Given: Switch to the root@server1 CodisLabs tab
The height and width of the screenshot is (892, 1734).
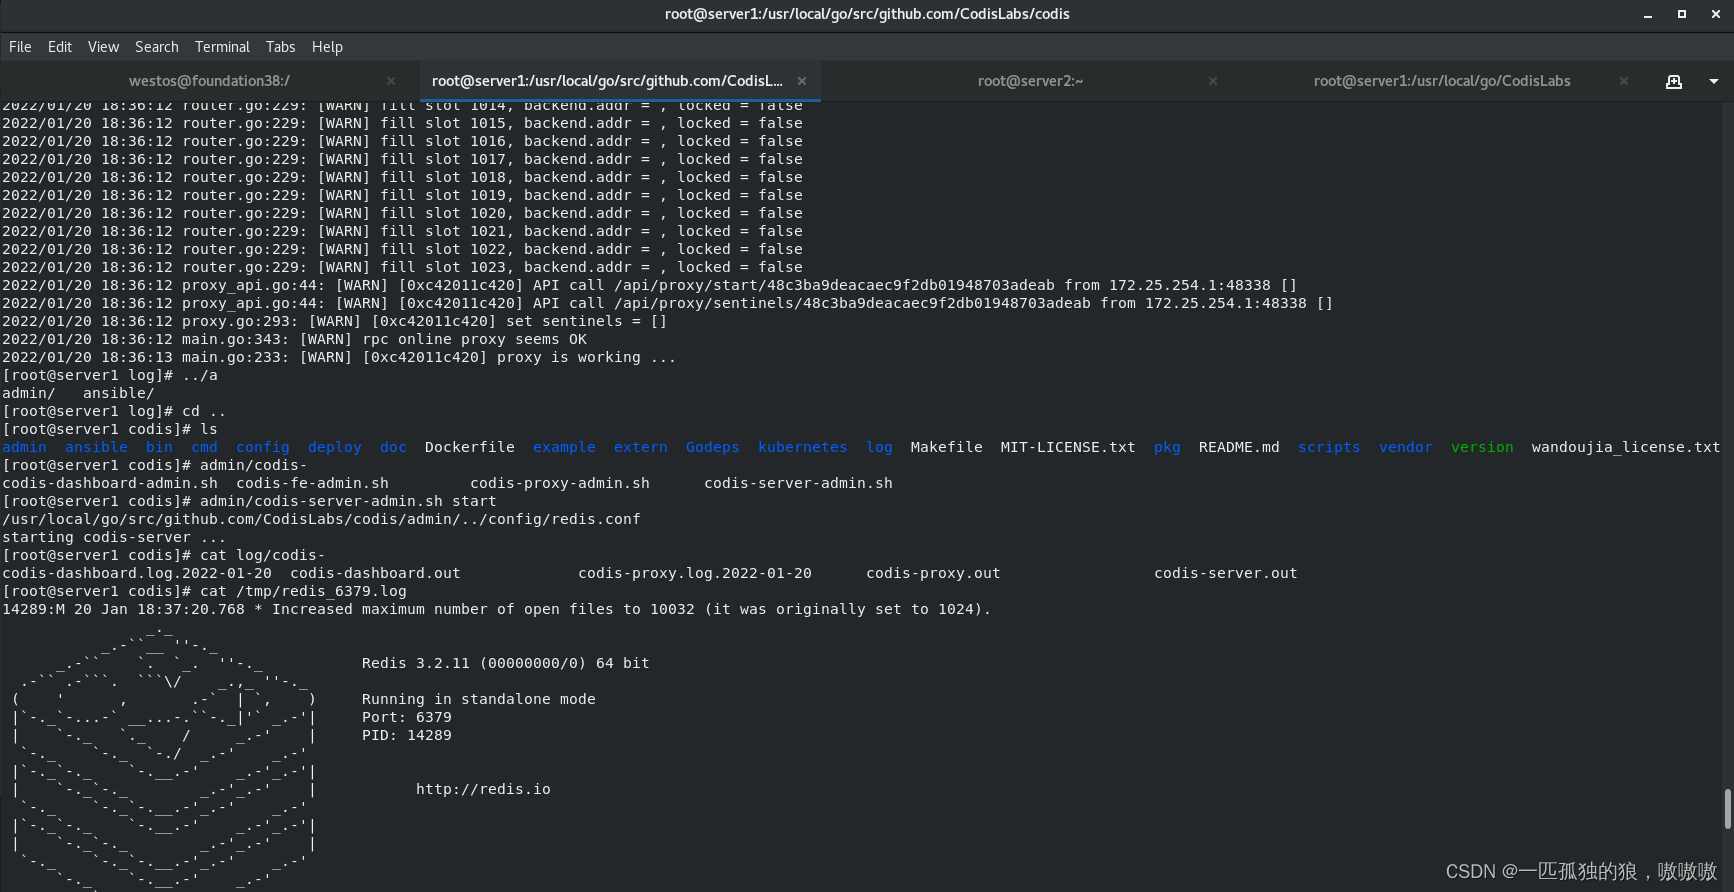Looking at the screenshot, I should coord(1441,81).
